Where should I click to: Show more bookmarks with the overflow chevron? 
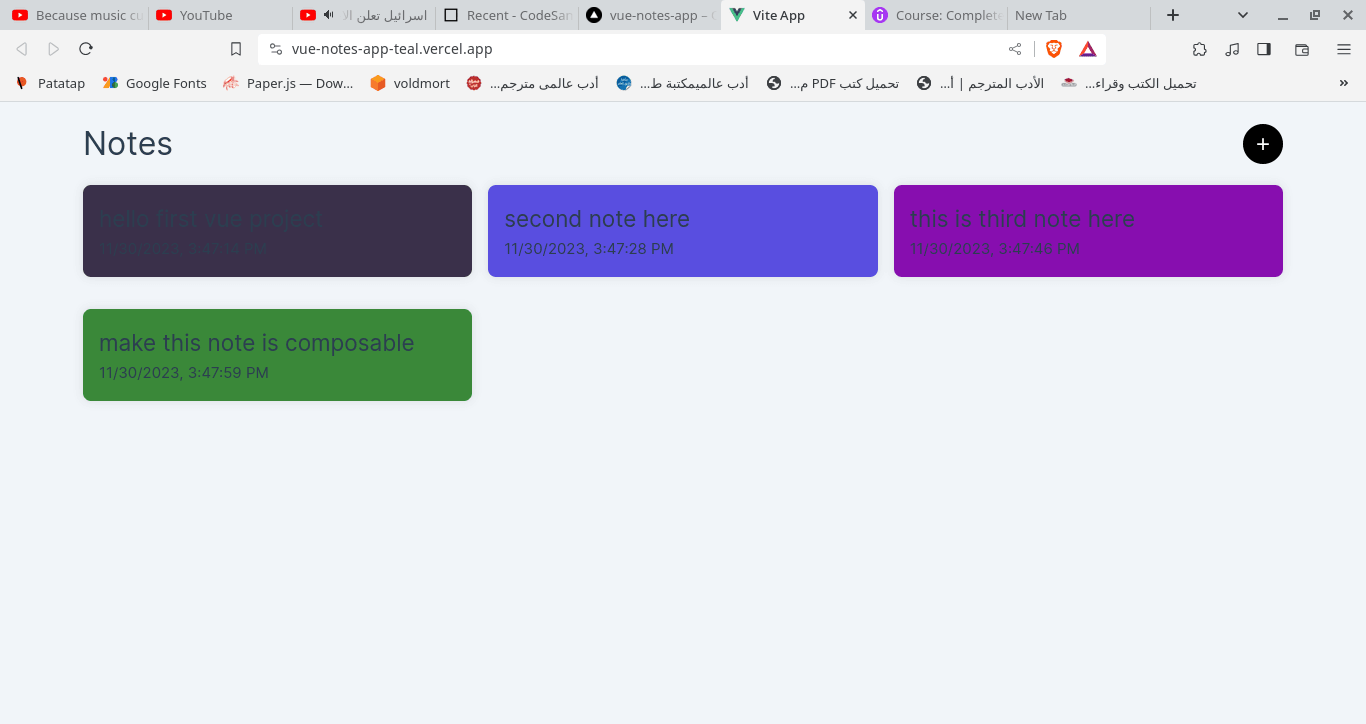(x=1343, y=83)
